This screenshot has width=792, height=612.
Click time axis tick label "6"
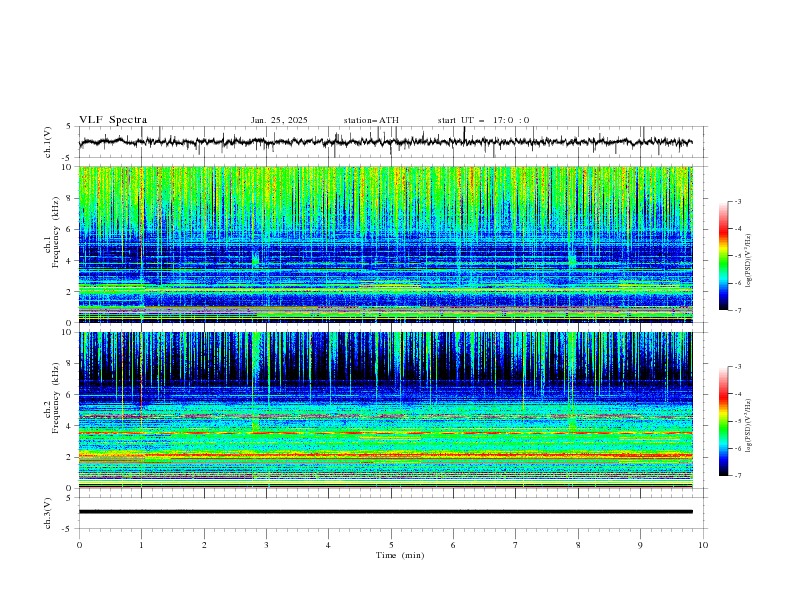click(x=453, y=545)
